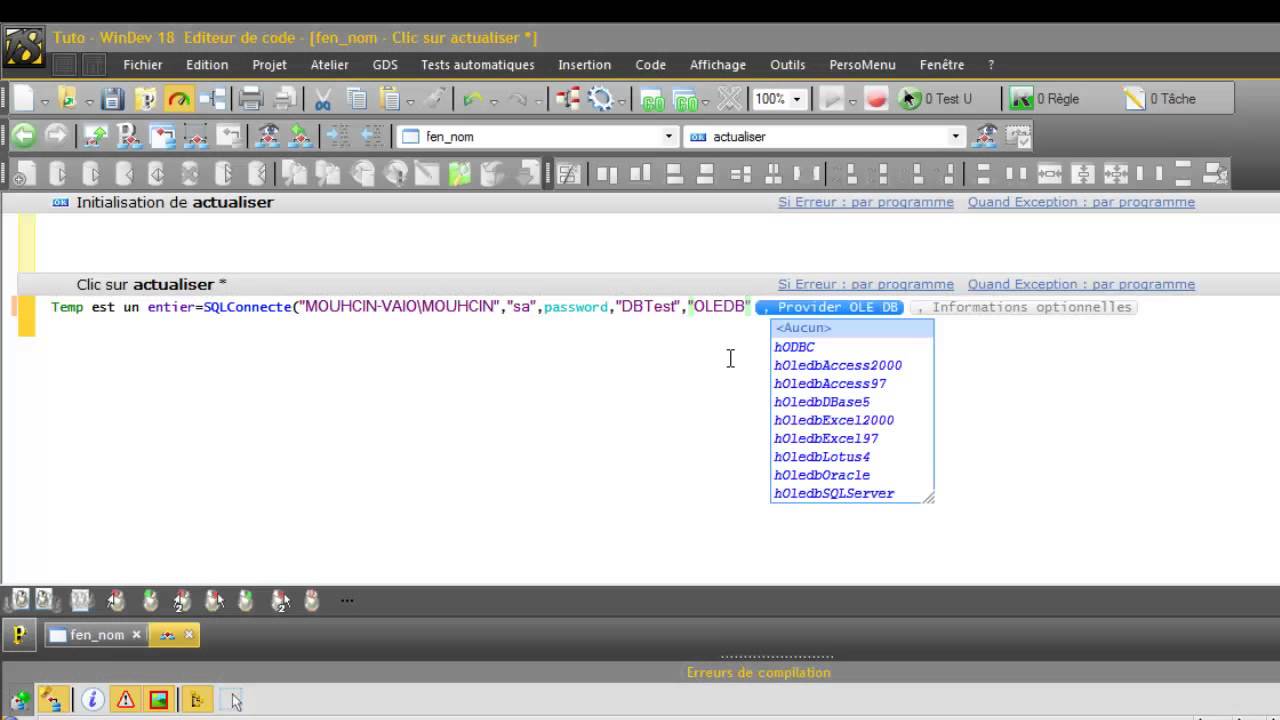Open the project dashboard gauge icon
This screenshot has width=1280, height=720.
tap(179, 98)
